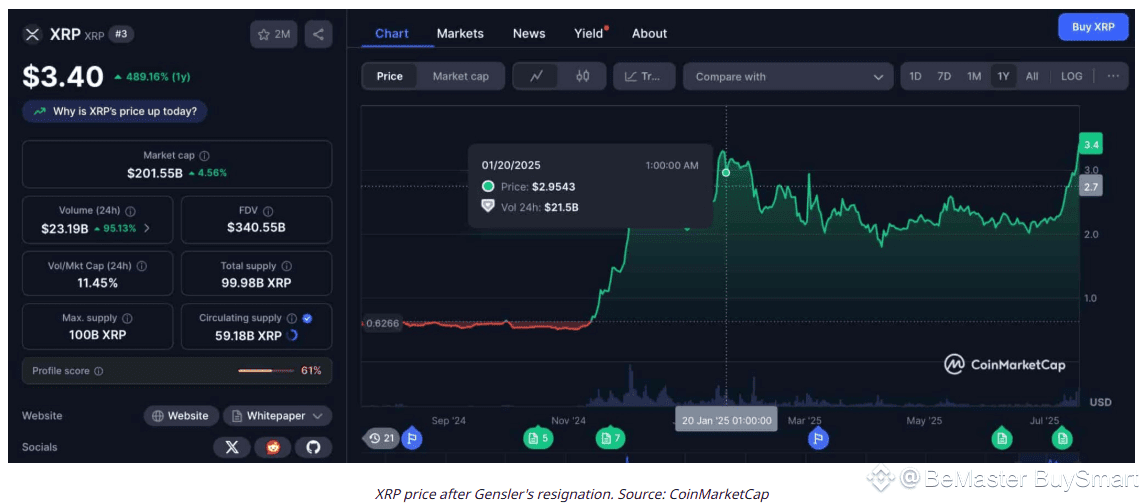
Task: Select the Price toggle
Action: pos(390,76)
